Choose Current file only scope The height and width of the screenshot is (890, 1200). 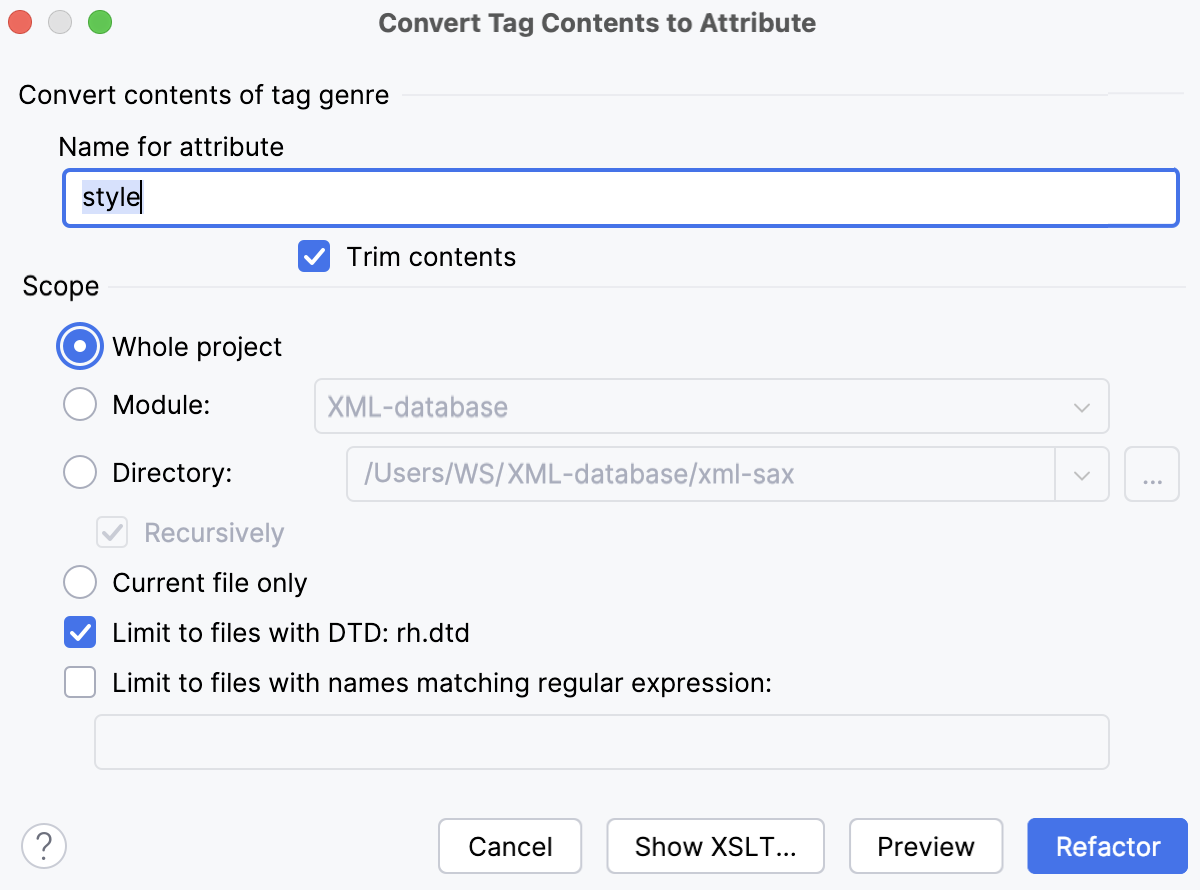(x=79, y=582)
